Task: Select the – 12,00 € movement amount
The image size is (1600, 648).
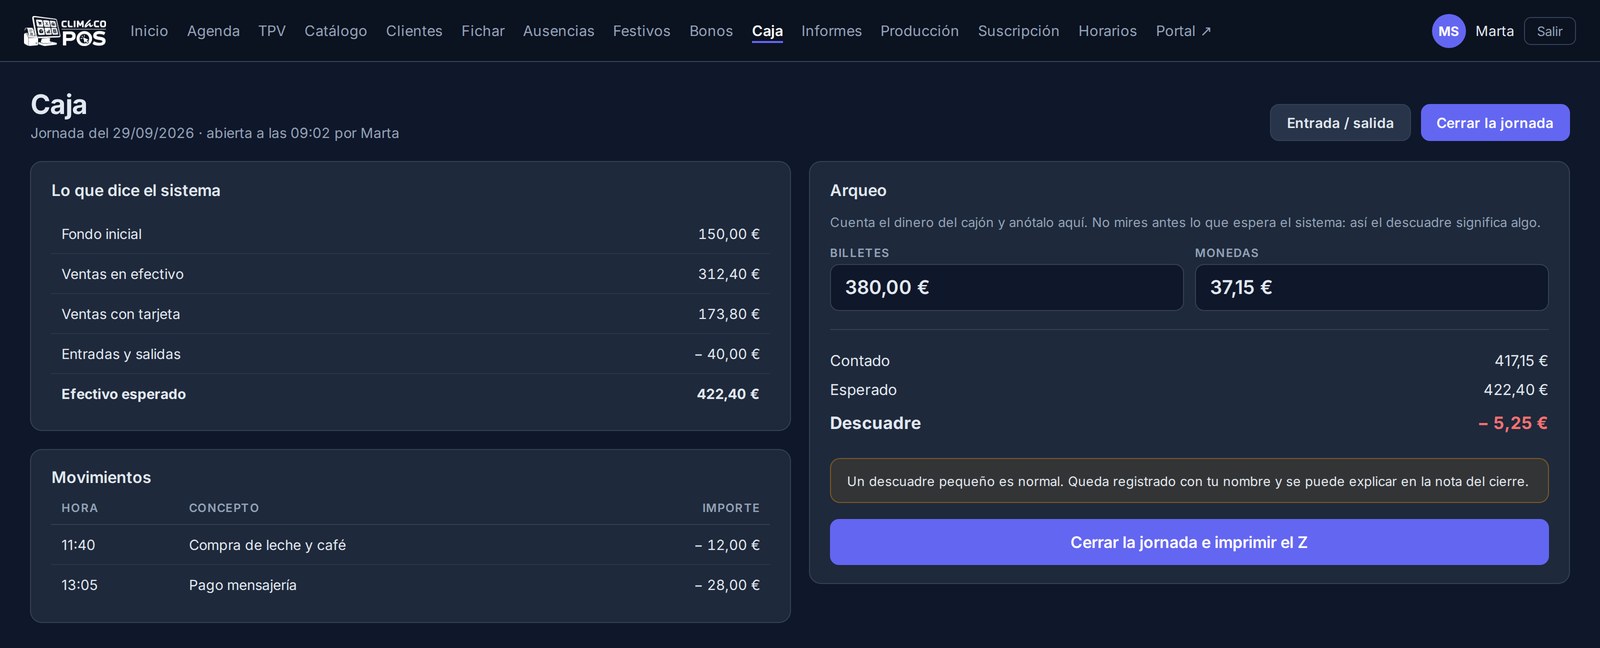Action: point(727,545)
